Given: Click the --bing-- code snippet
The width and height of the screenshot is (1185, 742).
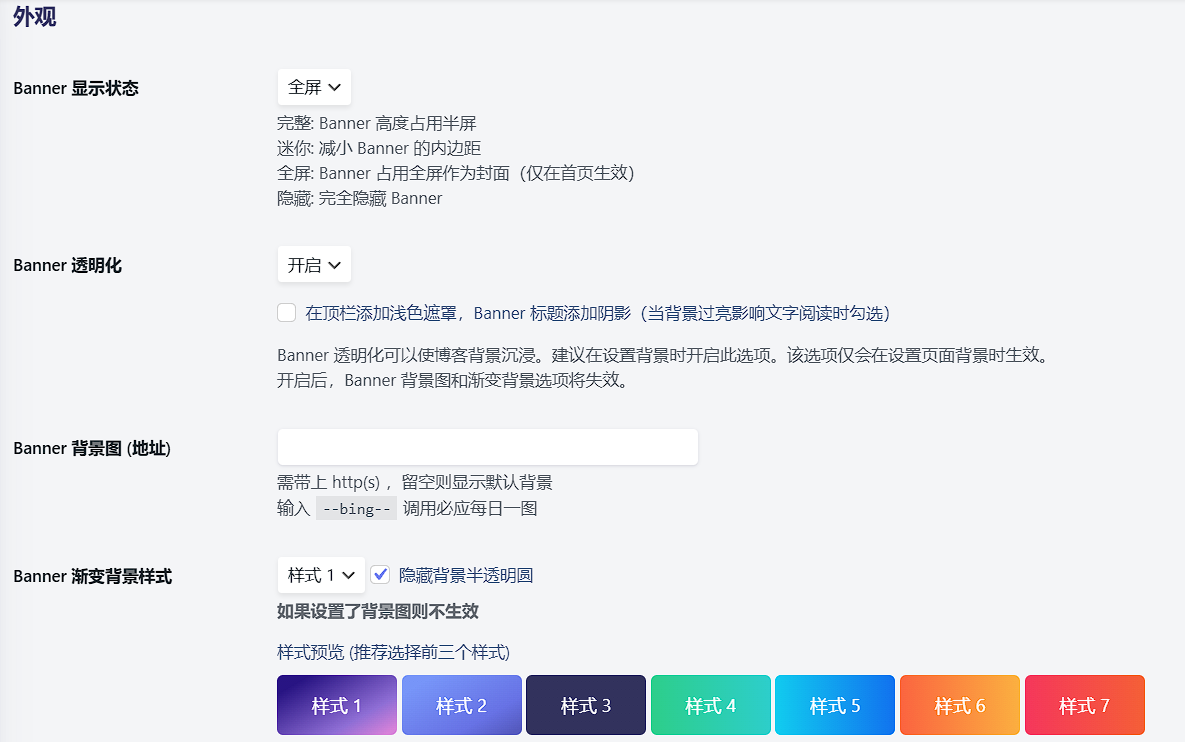Looking at the screenshot, I should (x=357, y=509).
